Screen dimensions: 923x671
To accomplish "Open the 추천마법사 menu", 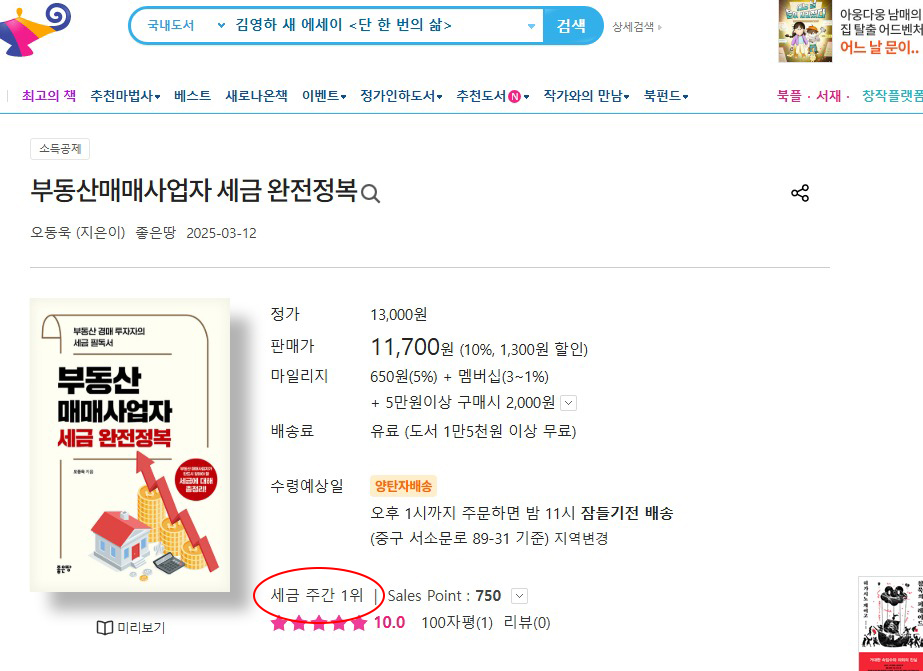I will pos(125,95).
